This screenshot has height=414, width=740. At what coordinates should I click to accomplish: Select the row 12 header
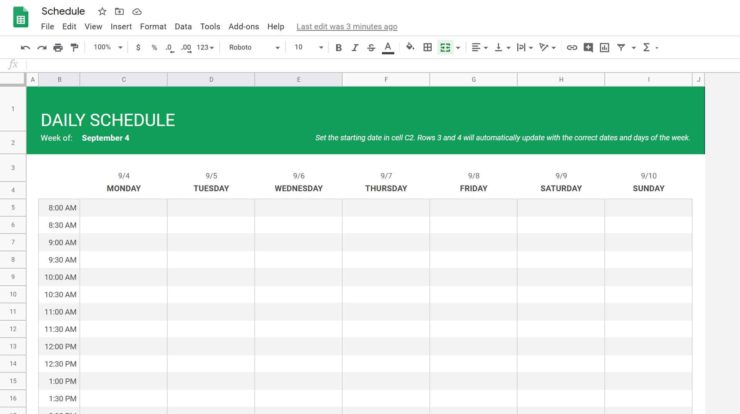coord(13,329)
